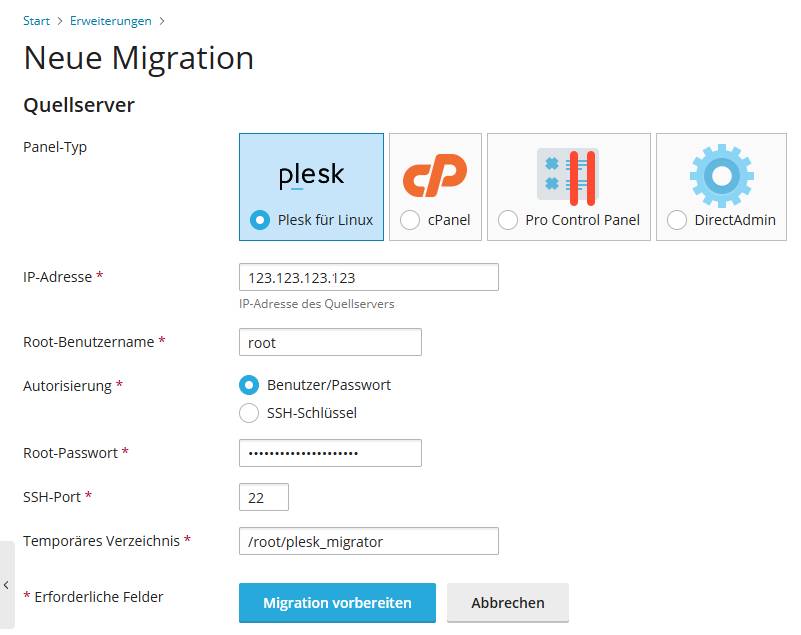Enable Benutzer/Passwort authorization
This screenshot has height=635, width=801.
point(250,385)
